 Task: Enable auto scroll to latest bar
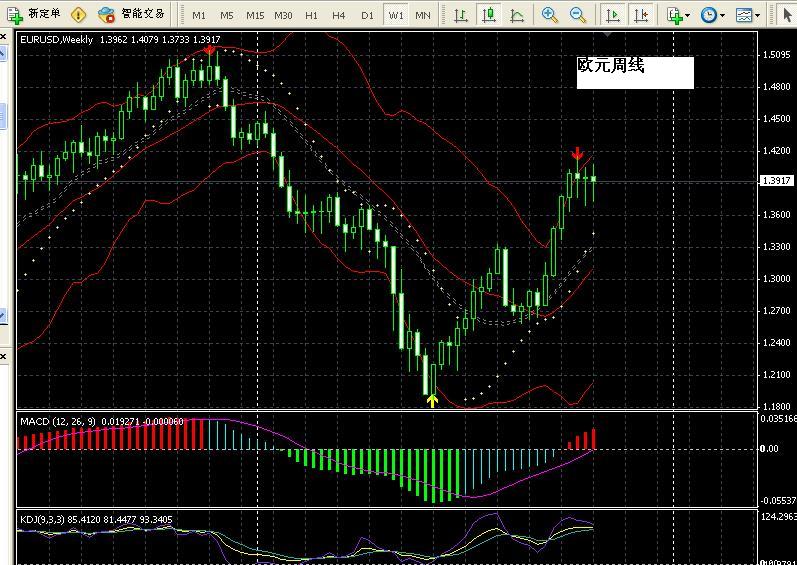[611, 15]
